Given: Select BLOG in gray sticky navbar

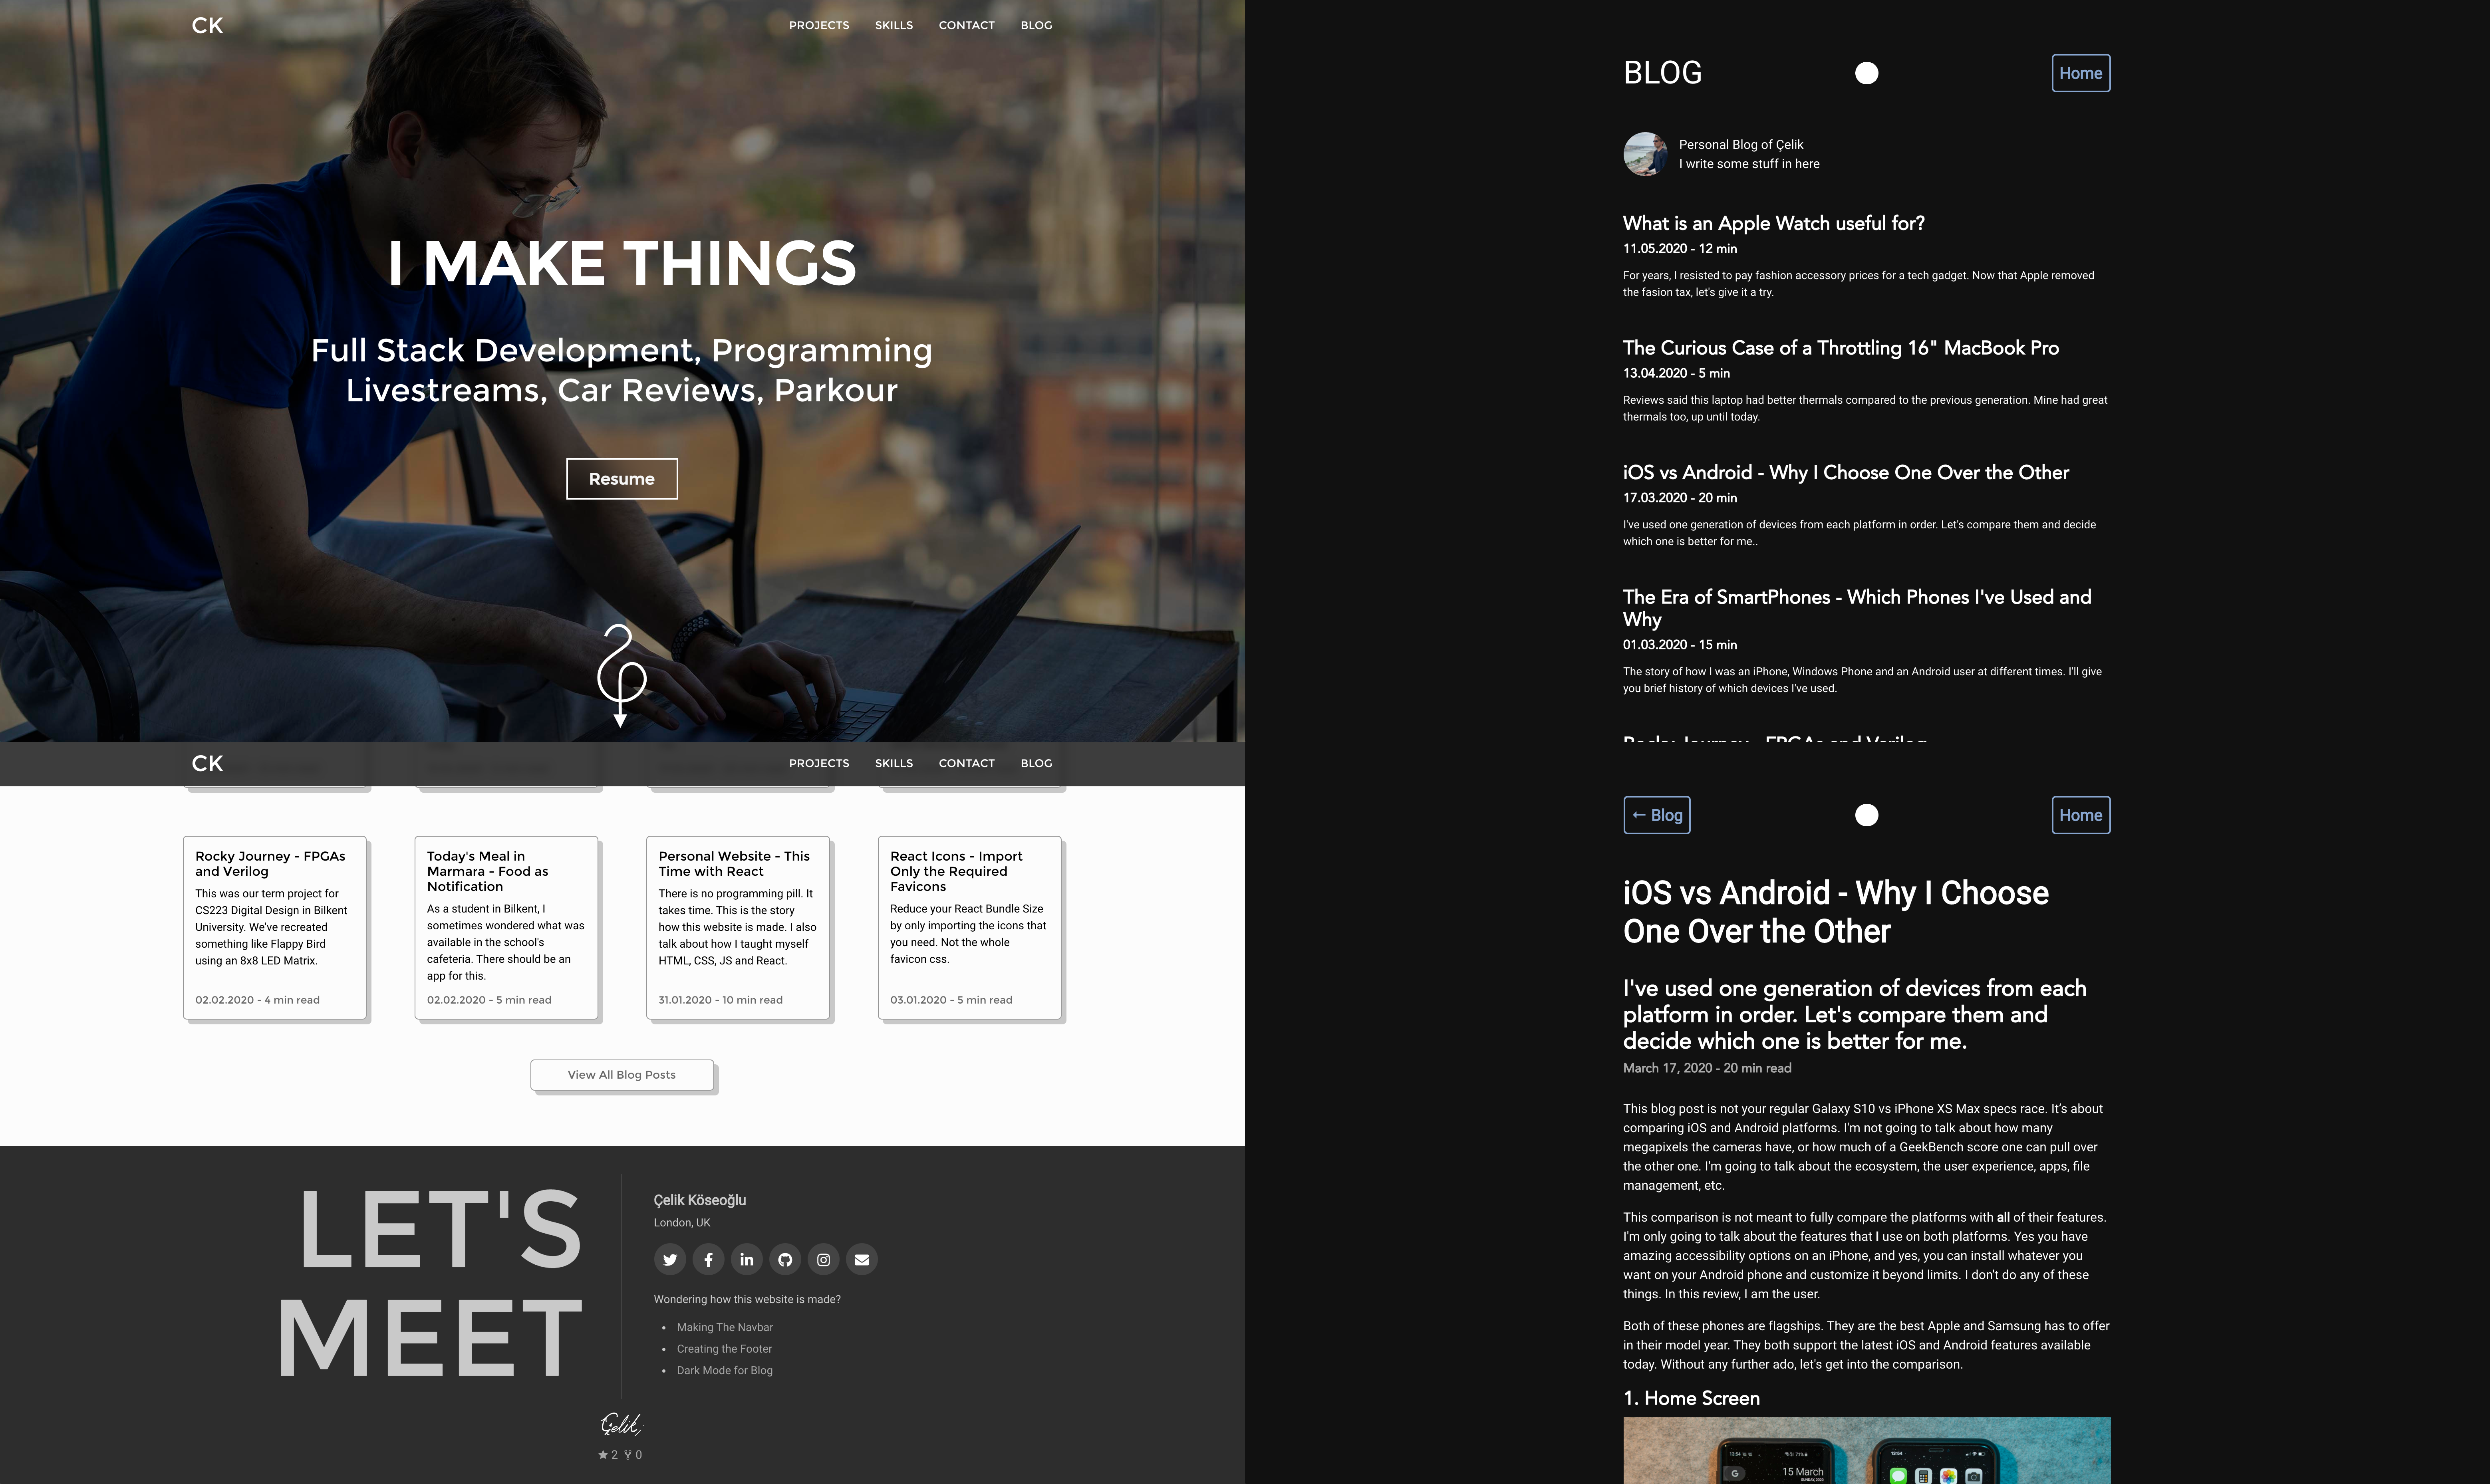Looking at the screenshot, I should point(1036,763).
